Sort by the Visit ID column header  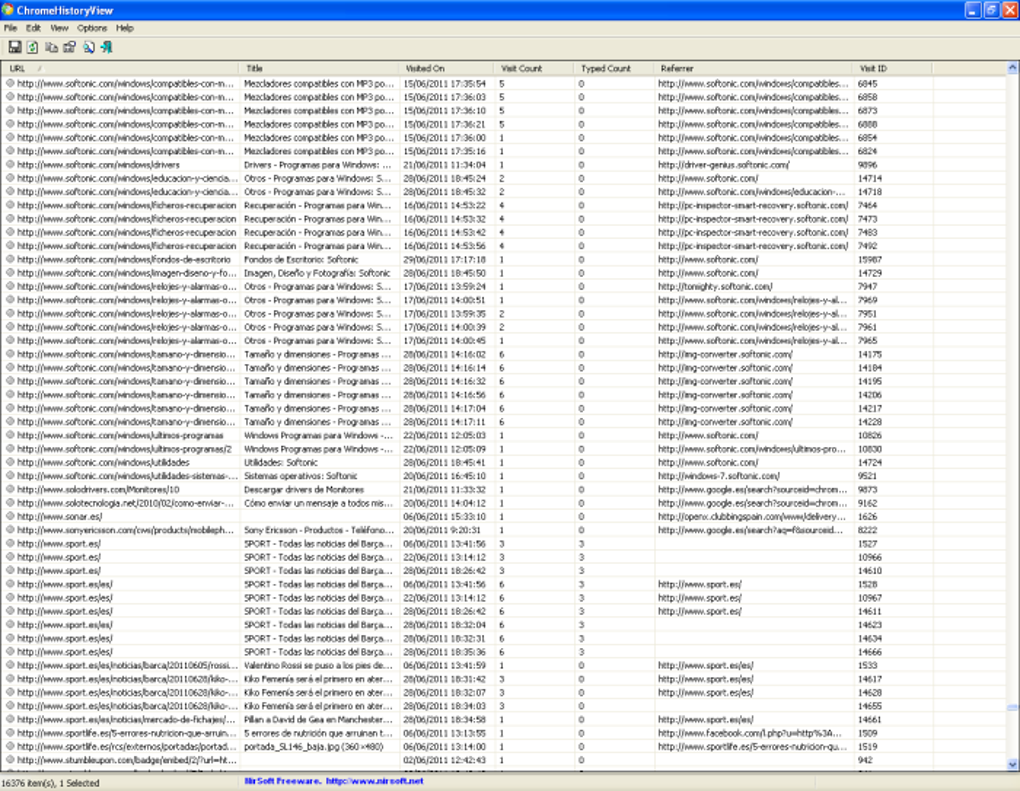pos(892,68)
